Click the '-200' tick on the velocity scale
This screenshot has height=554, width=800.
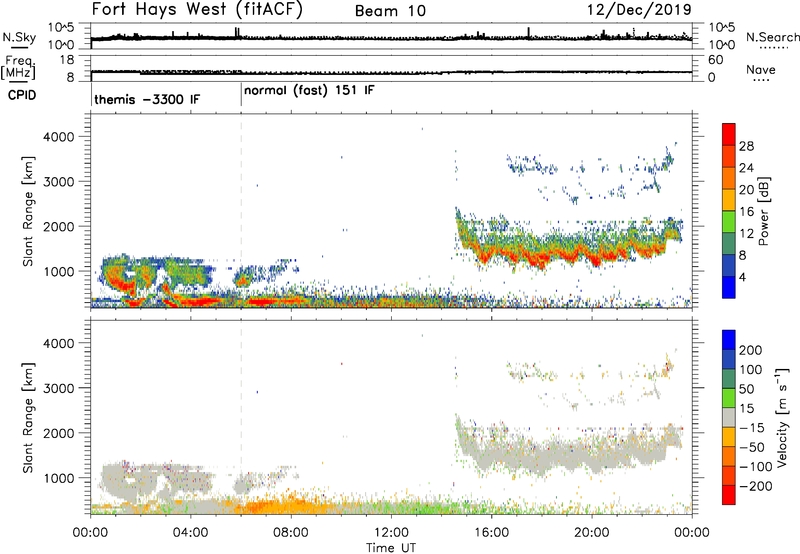754,486
